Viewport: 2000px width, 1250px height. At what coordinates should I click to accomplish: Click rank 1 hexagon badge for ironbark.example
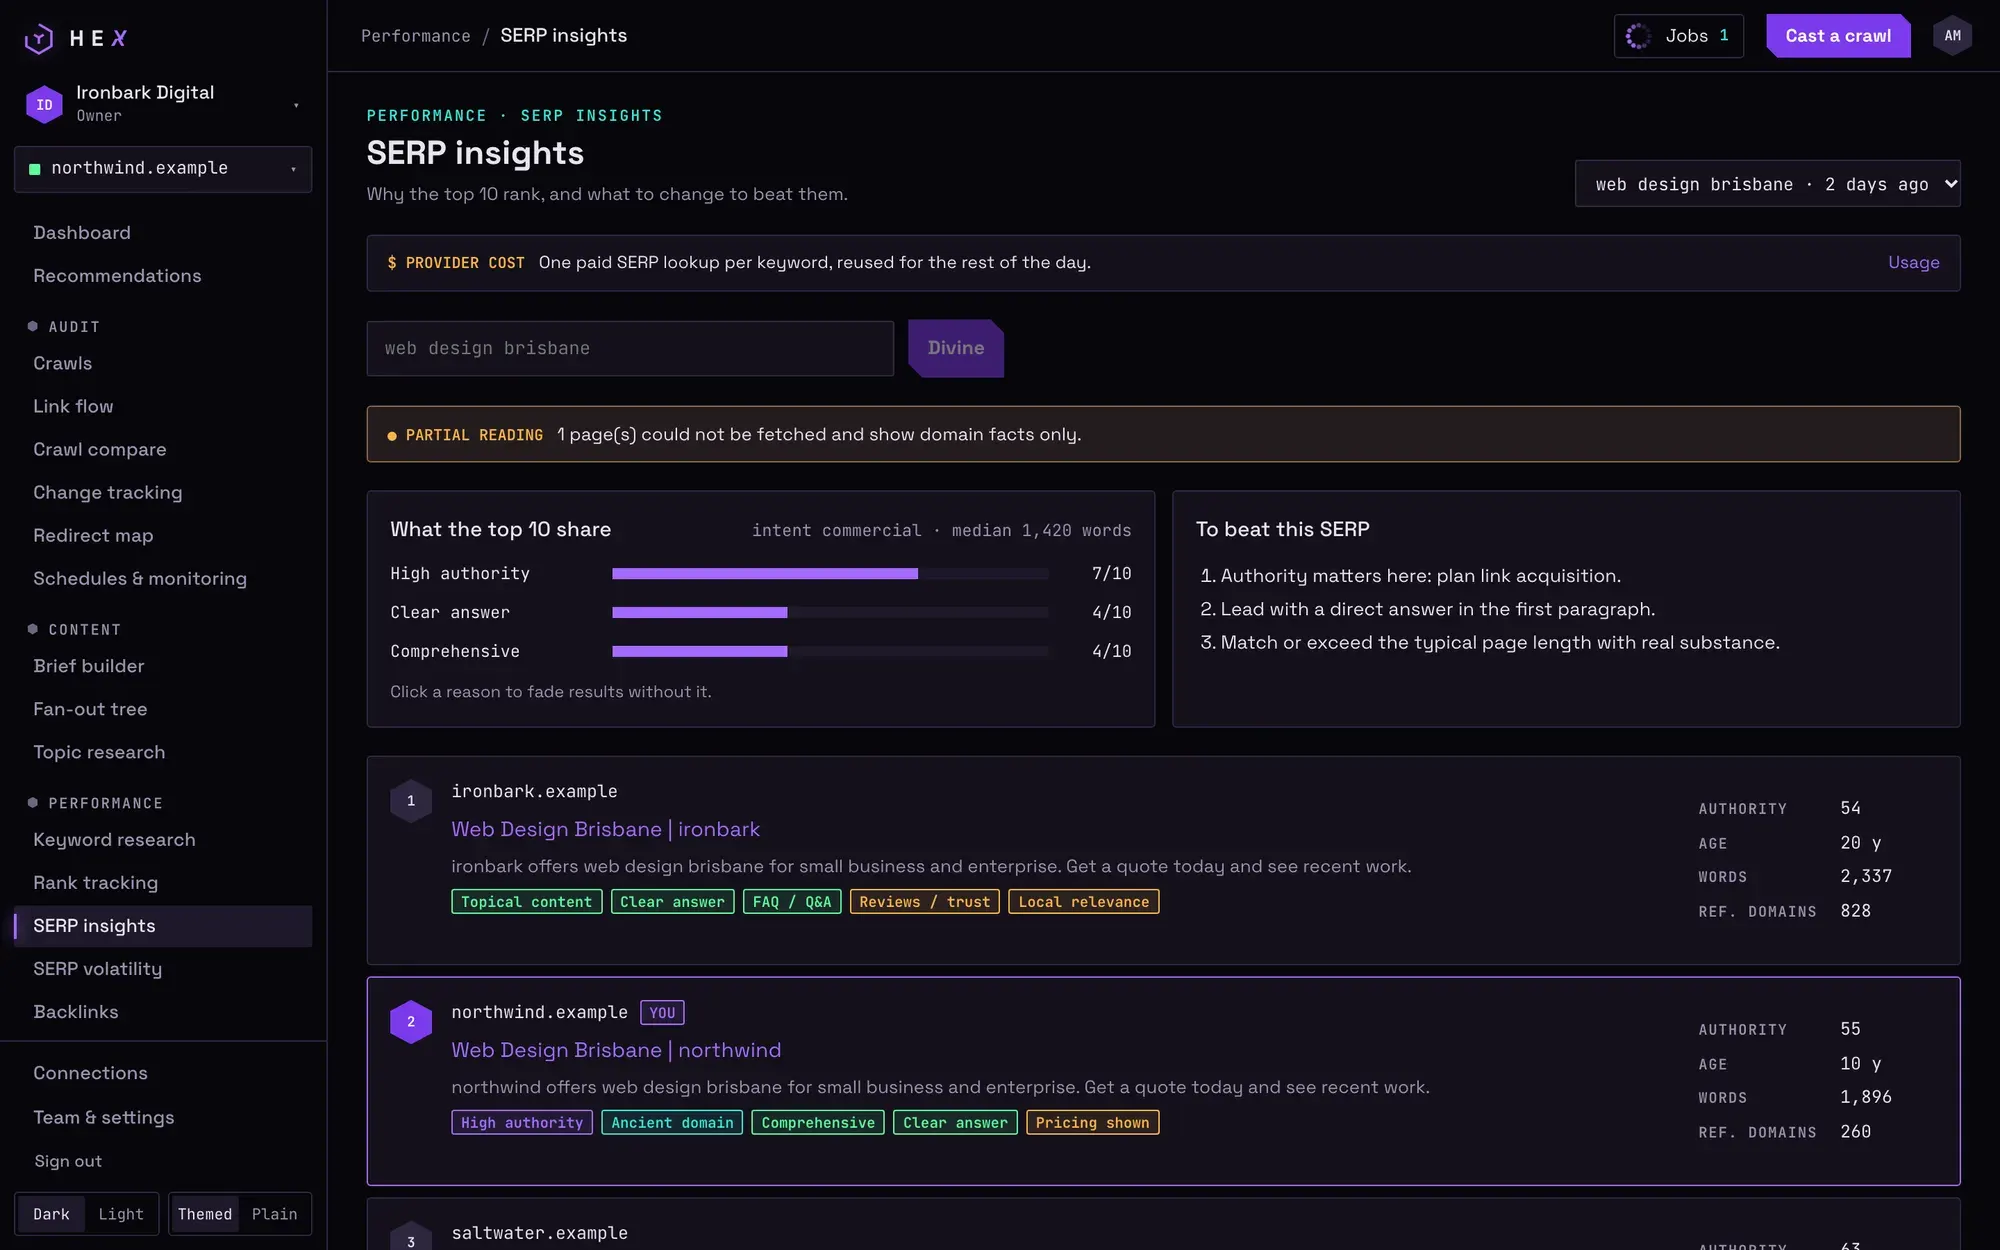point(411,801)
